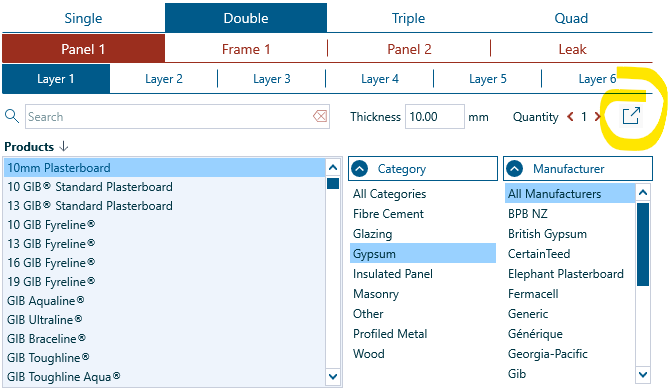Select '19 GIB Fyreline®' product
The image size is (669, 391).
165,282
